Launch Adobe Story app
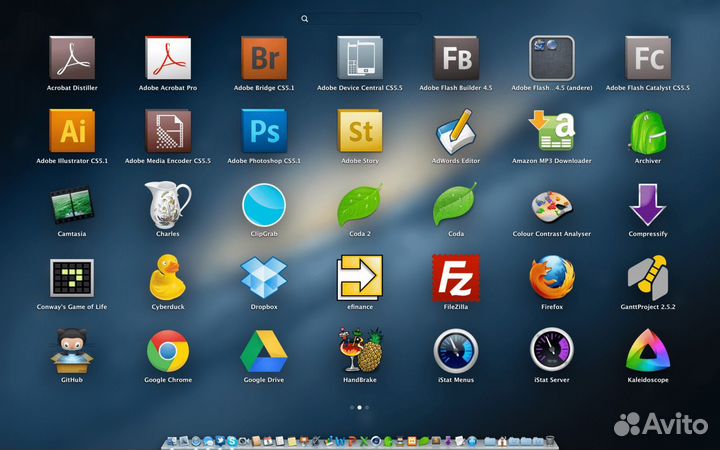 [360, 131]
